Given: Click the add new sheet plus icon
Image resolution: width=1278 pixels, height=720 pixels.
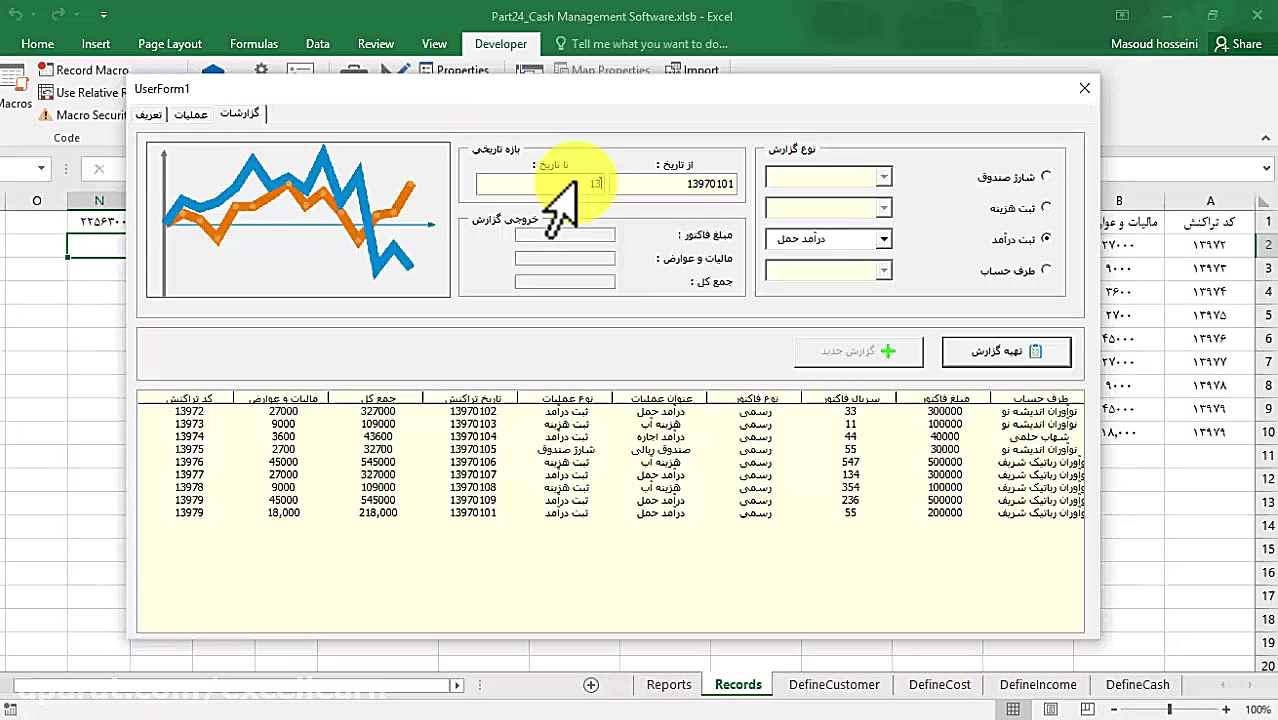Looking at the screenshot, I should click(x=591, y=685).
